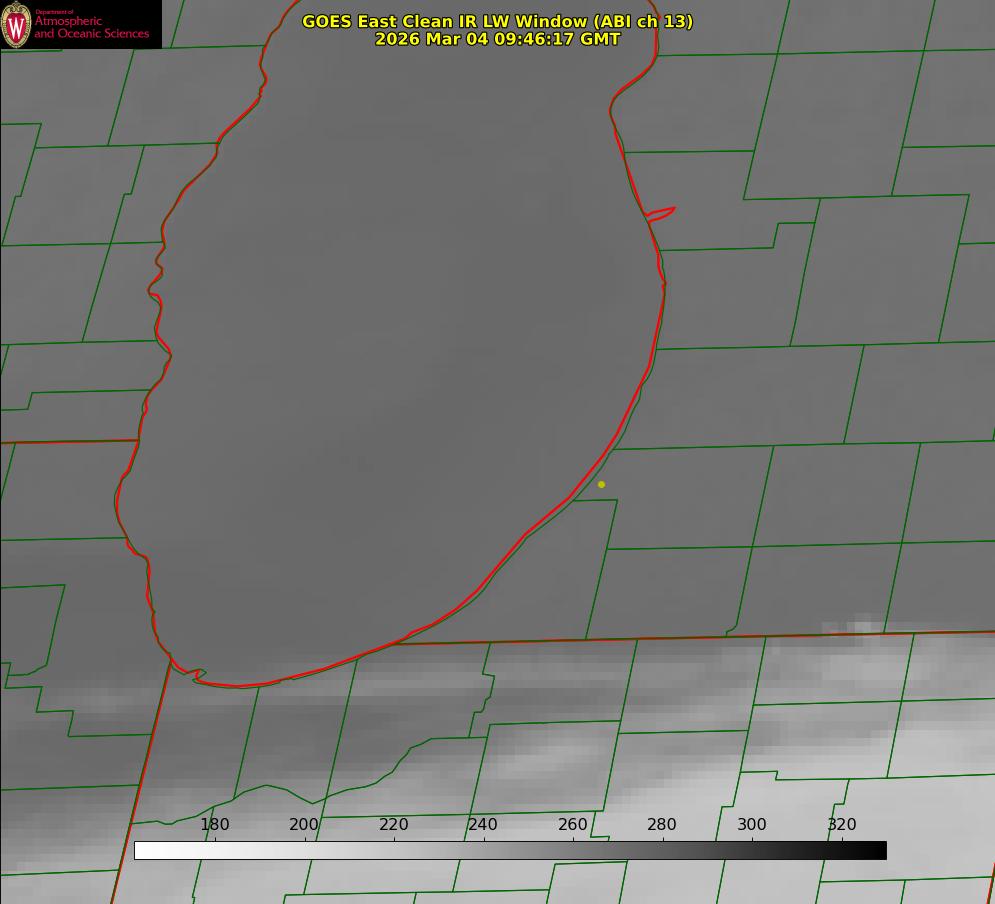
Task: Click the 180 colorbar tick label
Action: [215, 824]
